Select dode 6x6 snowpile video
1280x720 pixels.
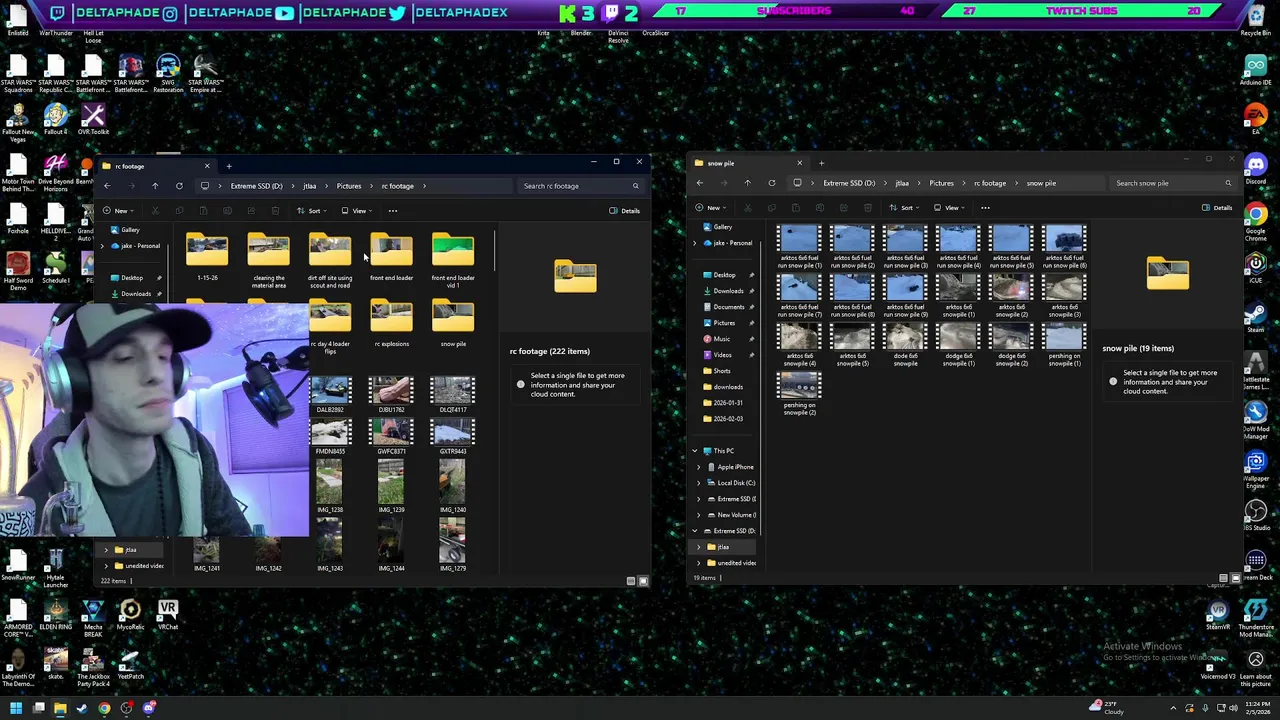point(905,345)
